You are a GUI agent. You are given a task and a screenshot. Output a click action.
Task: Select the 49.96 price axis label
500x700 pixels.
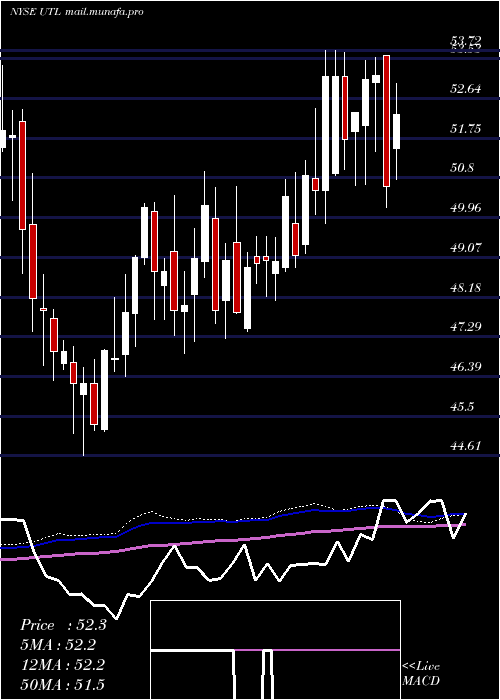tap(466, 208)
